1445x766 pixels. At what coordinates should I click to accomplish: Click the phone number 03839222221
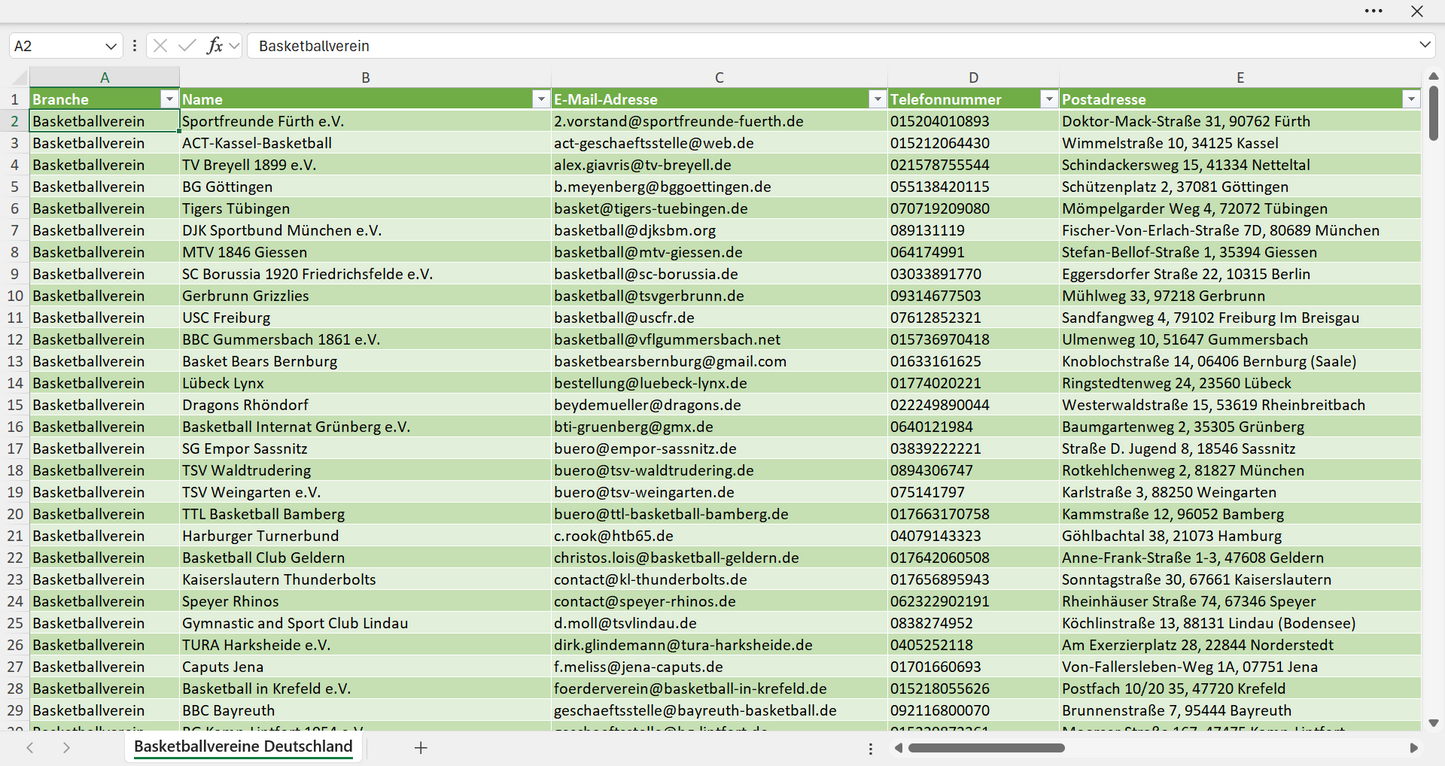point(974,448)
